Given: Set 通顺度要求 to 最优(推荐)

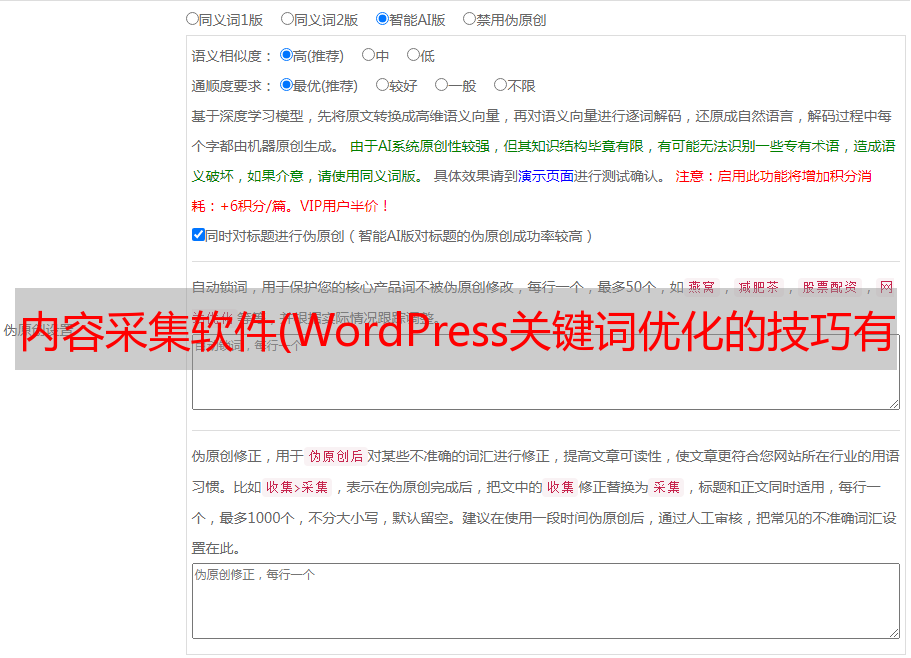Looking at the screenshot, I should [x=286, y=85].
